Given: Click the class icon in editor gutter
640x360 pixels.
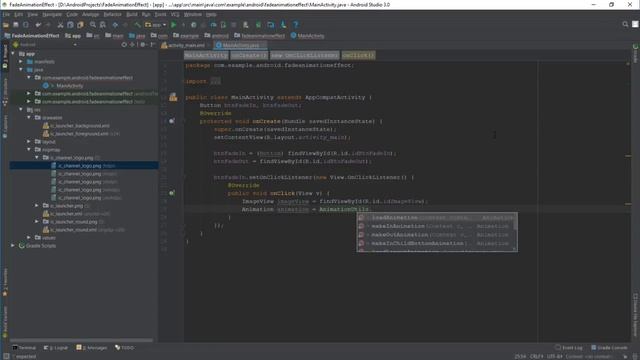Looking at the screenshot, I should point(173,97).
